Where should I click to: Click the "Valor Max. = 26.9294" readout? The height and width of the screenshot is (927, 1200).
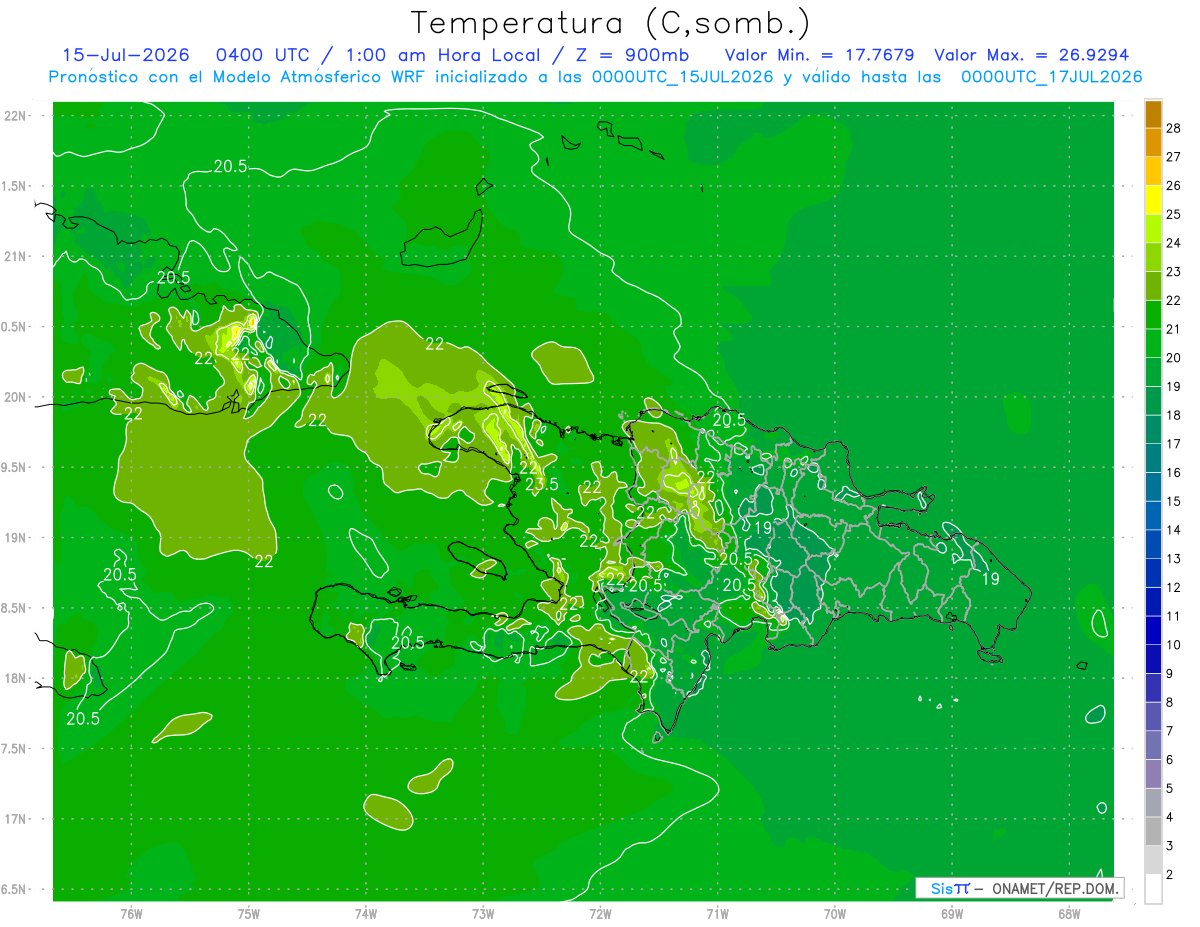coord(1031,55)
